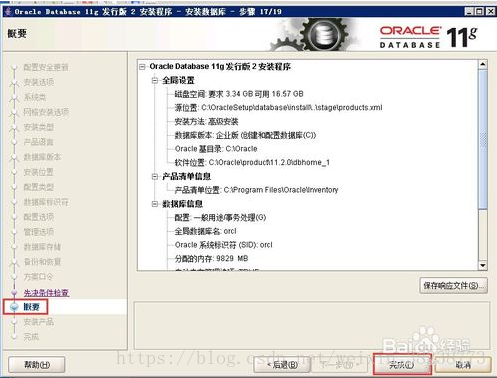Go back with the 后退(B) button
497x378 pixels.
coord(282,365)
